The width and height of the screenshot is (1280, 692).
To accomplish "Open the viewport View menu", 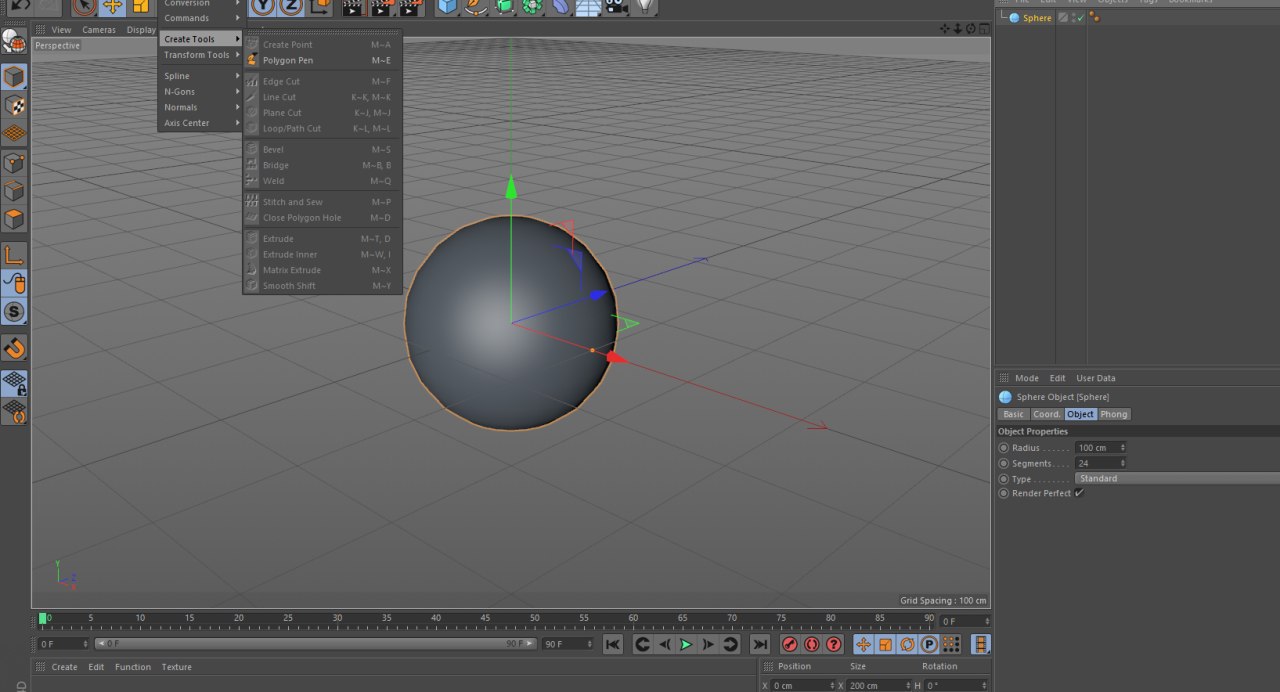I will click(62, 30).
